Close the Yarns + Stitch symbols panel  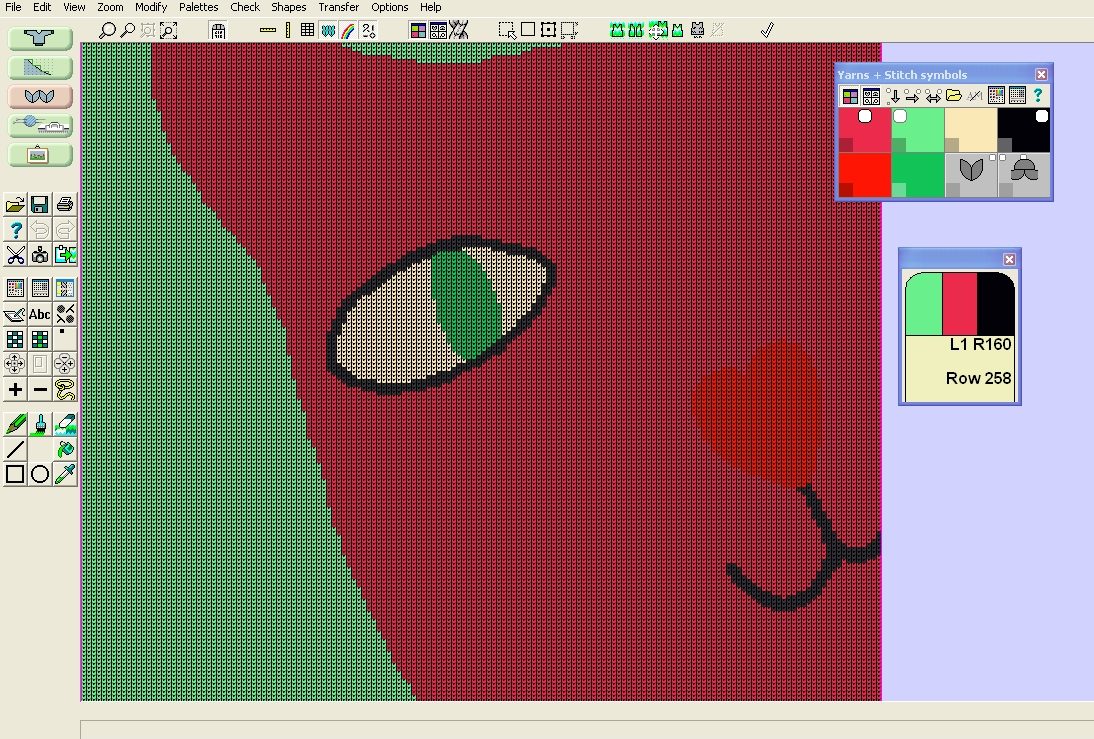(1041, 74)
